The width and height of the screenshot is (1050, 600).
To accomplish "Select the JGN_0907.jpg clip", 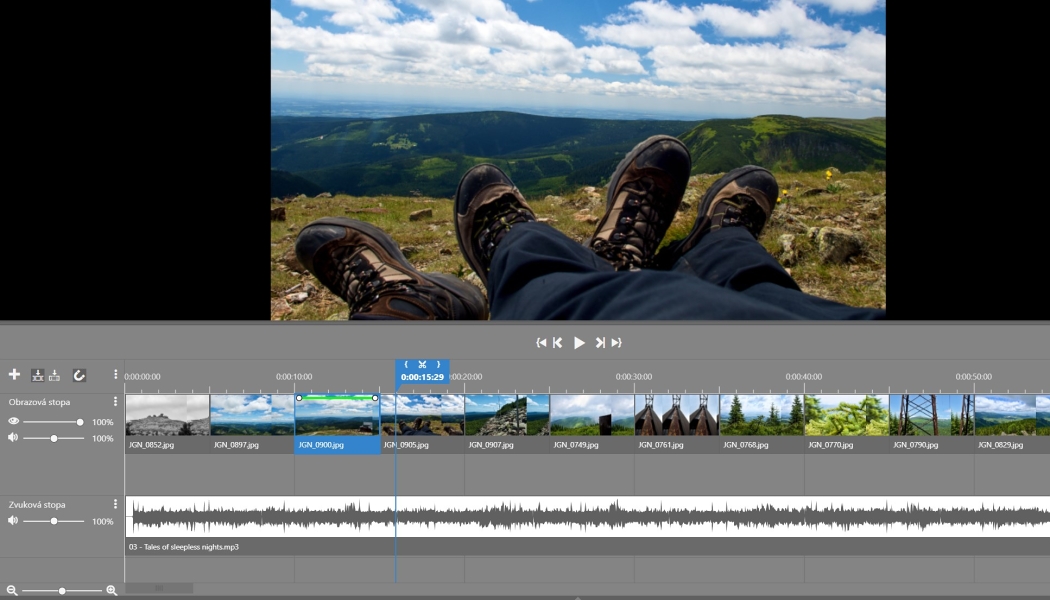I will pyautogui.click(x=507, y=423).
